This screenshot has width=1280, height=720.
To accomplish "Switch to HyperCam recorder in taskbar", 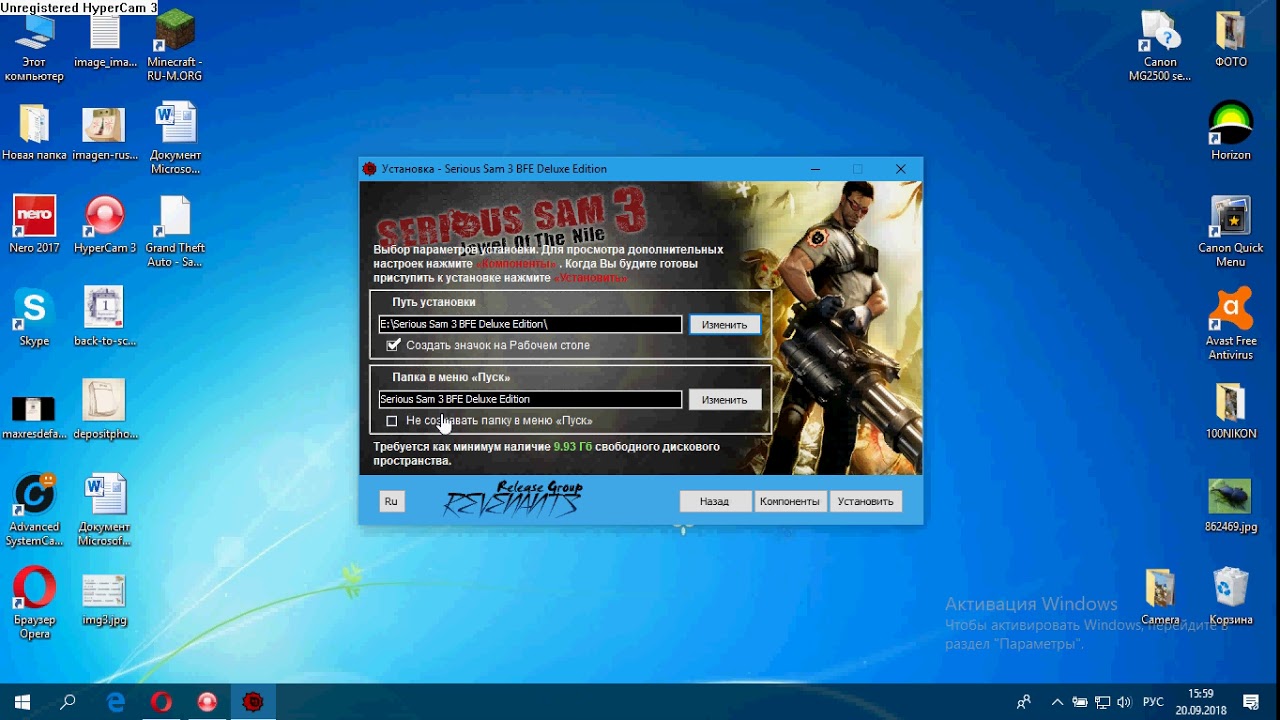I will (207, 702).
